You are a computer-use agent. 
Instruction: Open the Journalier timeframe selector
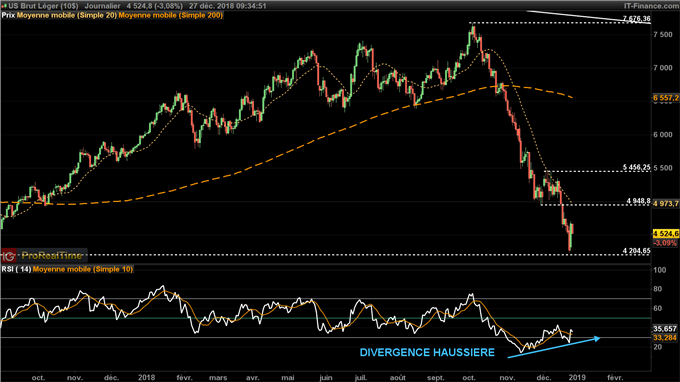(102, 6)
